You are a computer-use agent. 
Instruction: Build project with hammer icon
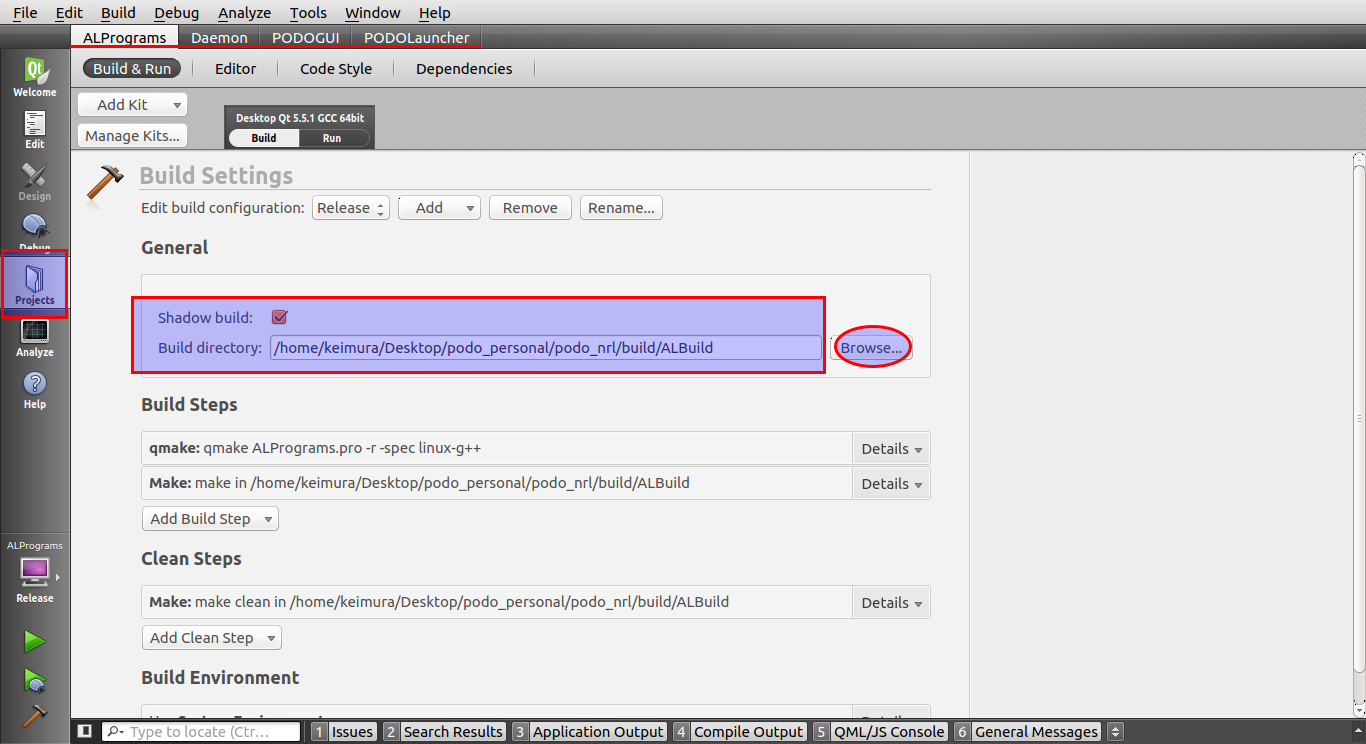tap(35, 716)
